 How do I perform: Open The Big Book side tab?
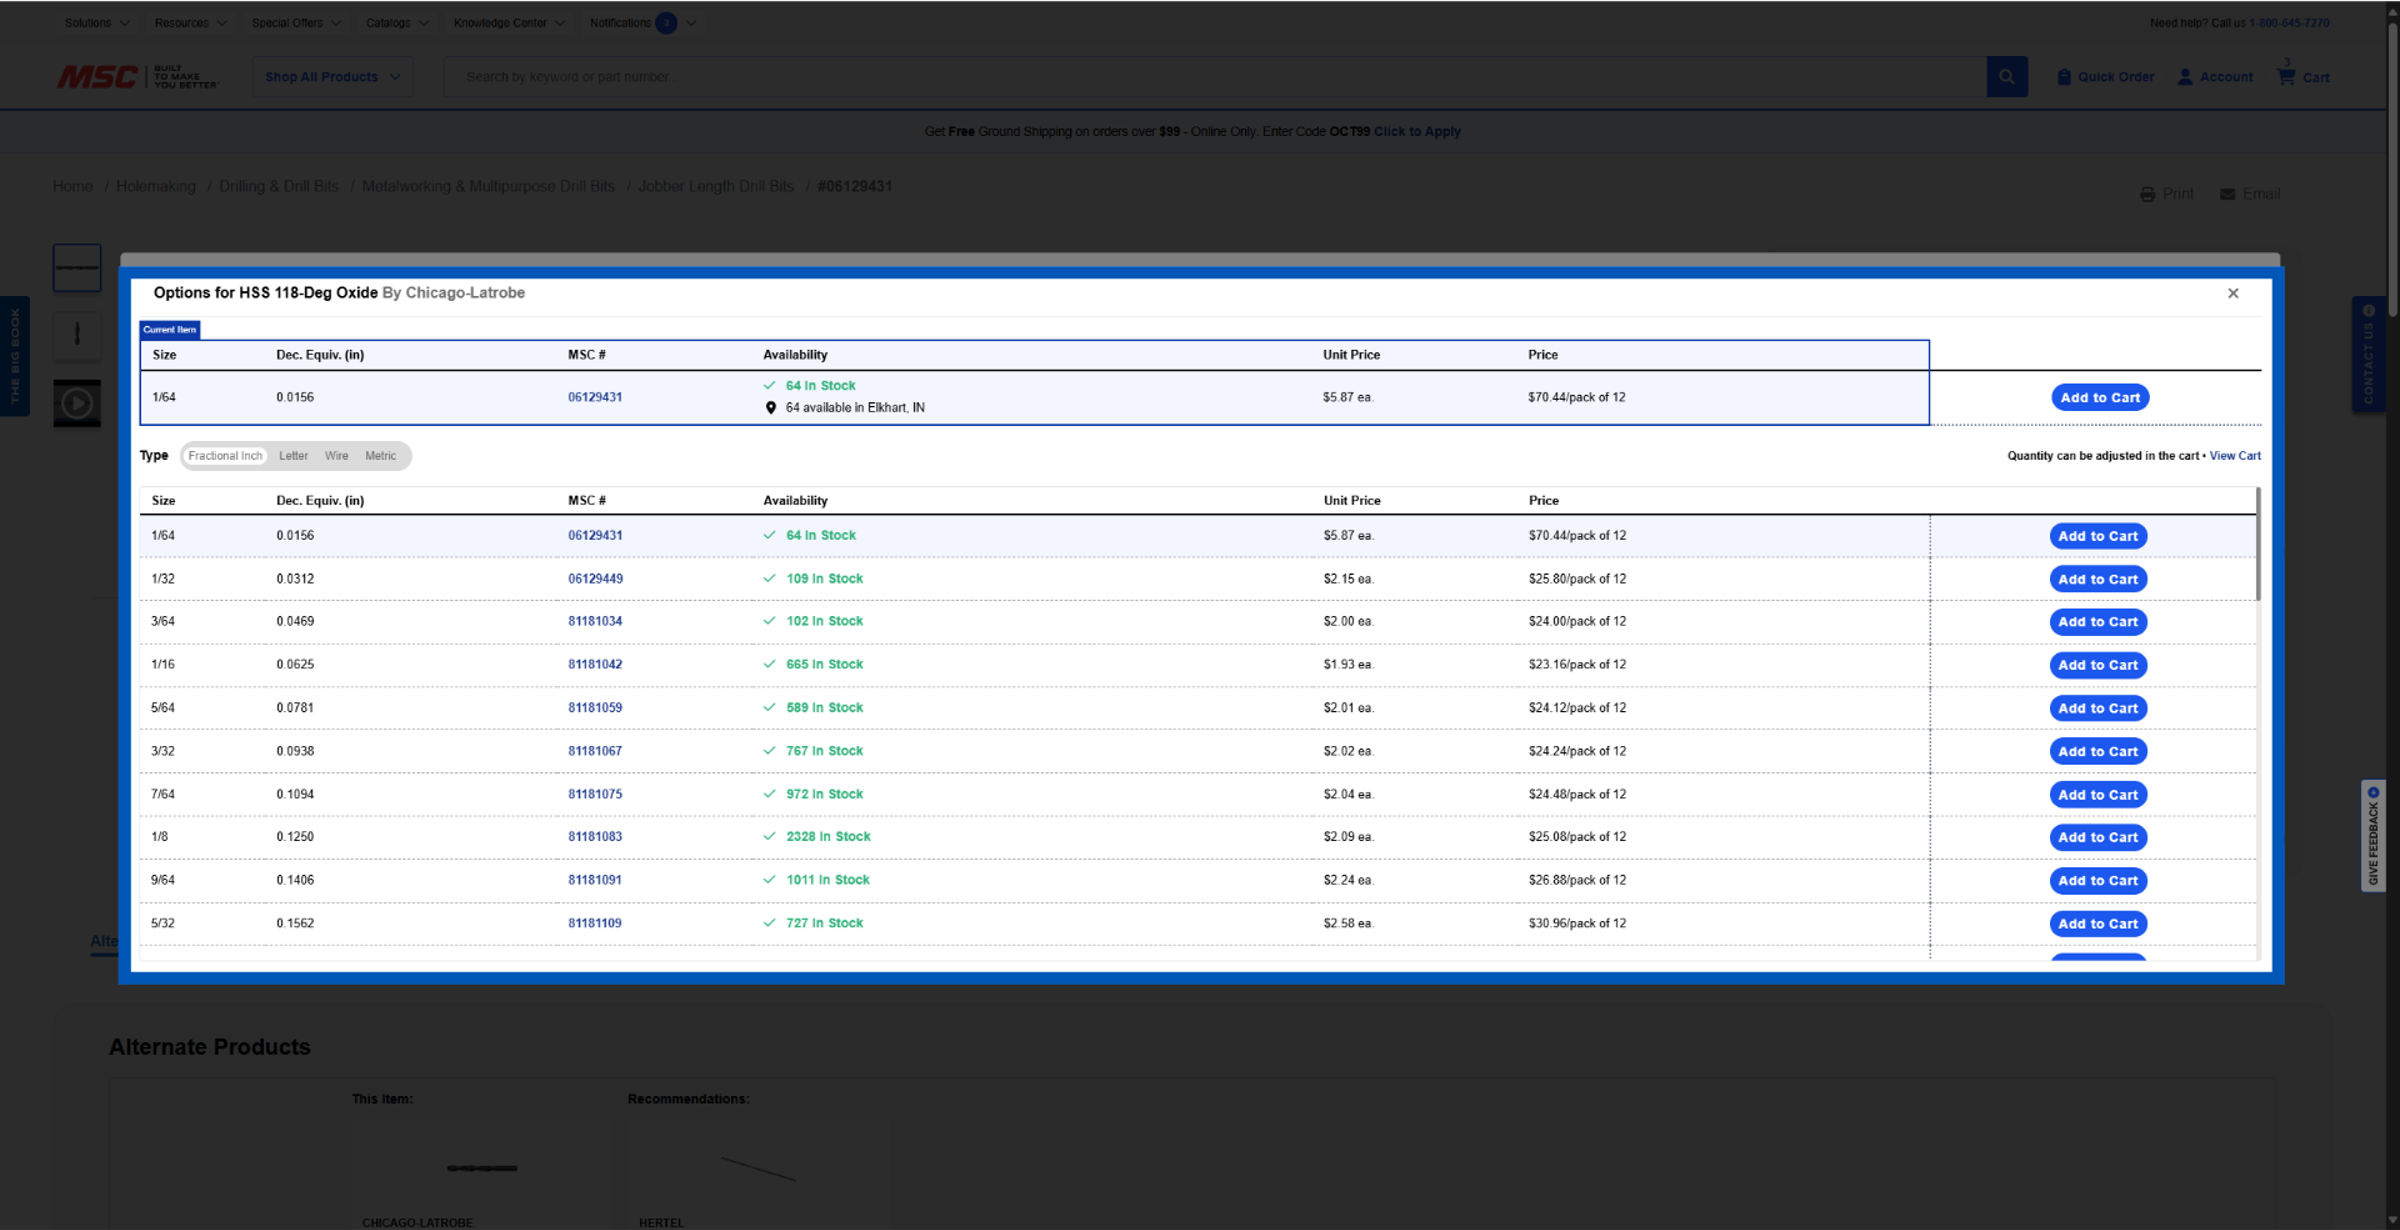coord(15,356)
